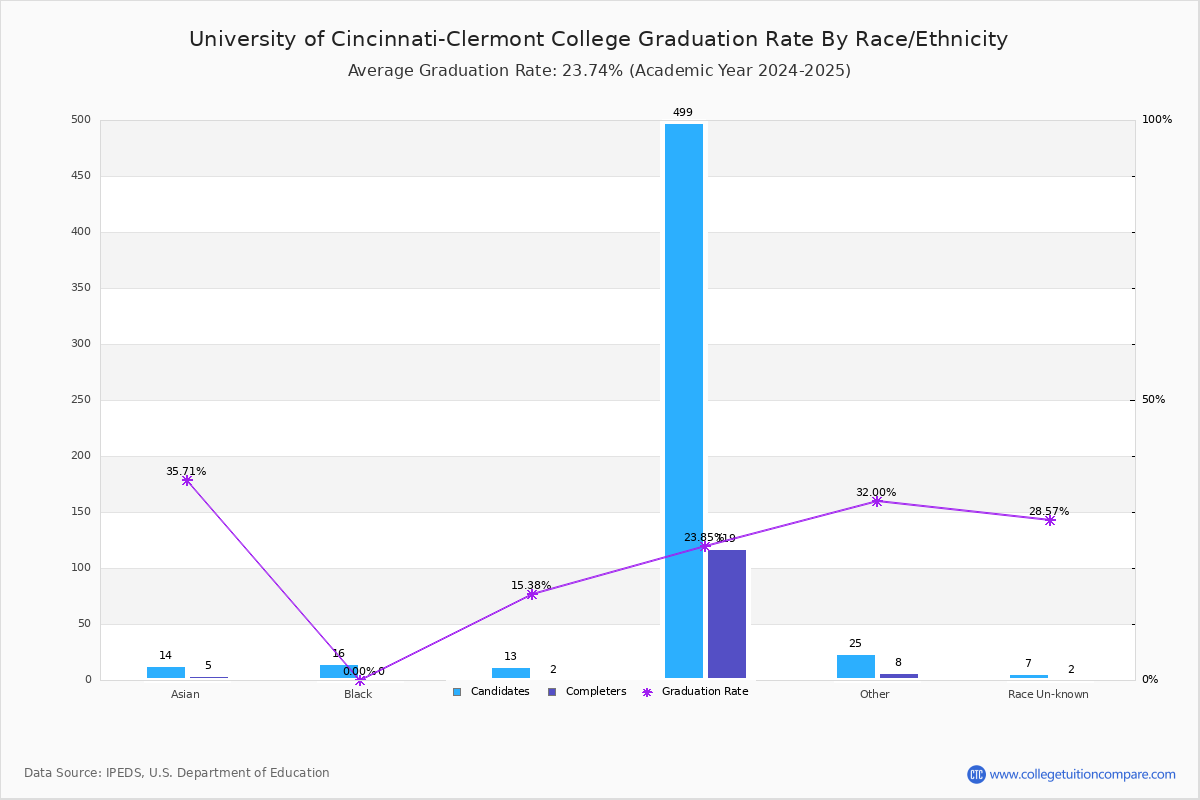Toggle the Graduation Rate legend entry
Viewport: 1200px width, 800px height.
point(695,692)
